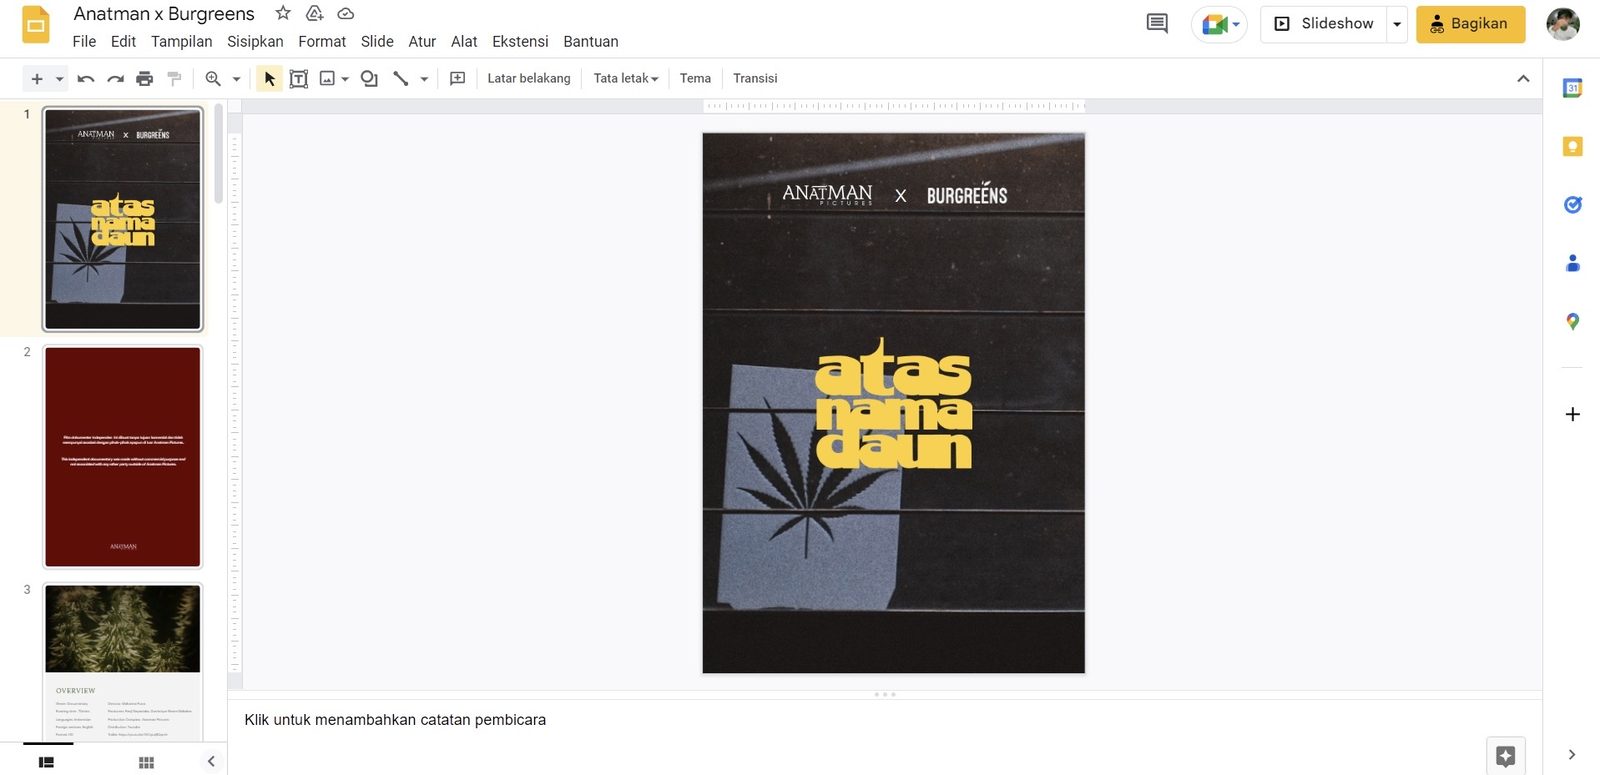Open comment history icon
This screenshot has height=775, width=1600.
click(x=1157, y=23)
